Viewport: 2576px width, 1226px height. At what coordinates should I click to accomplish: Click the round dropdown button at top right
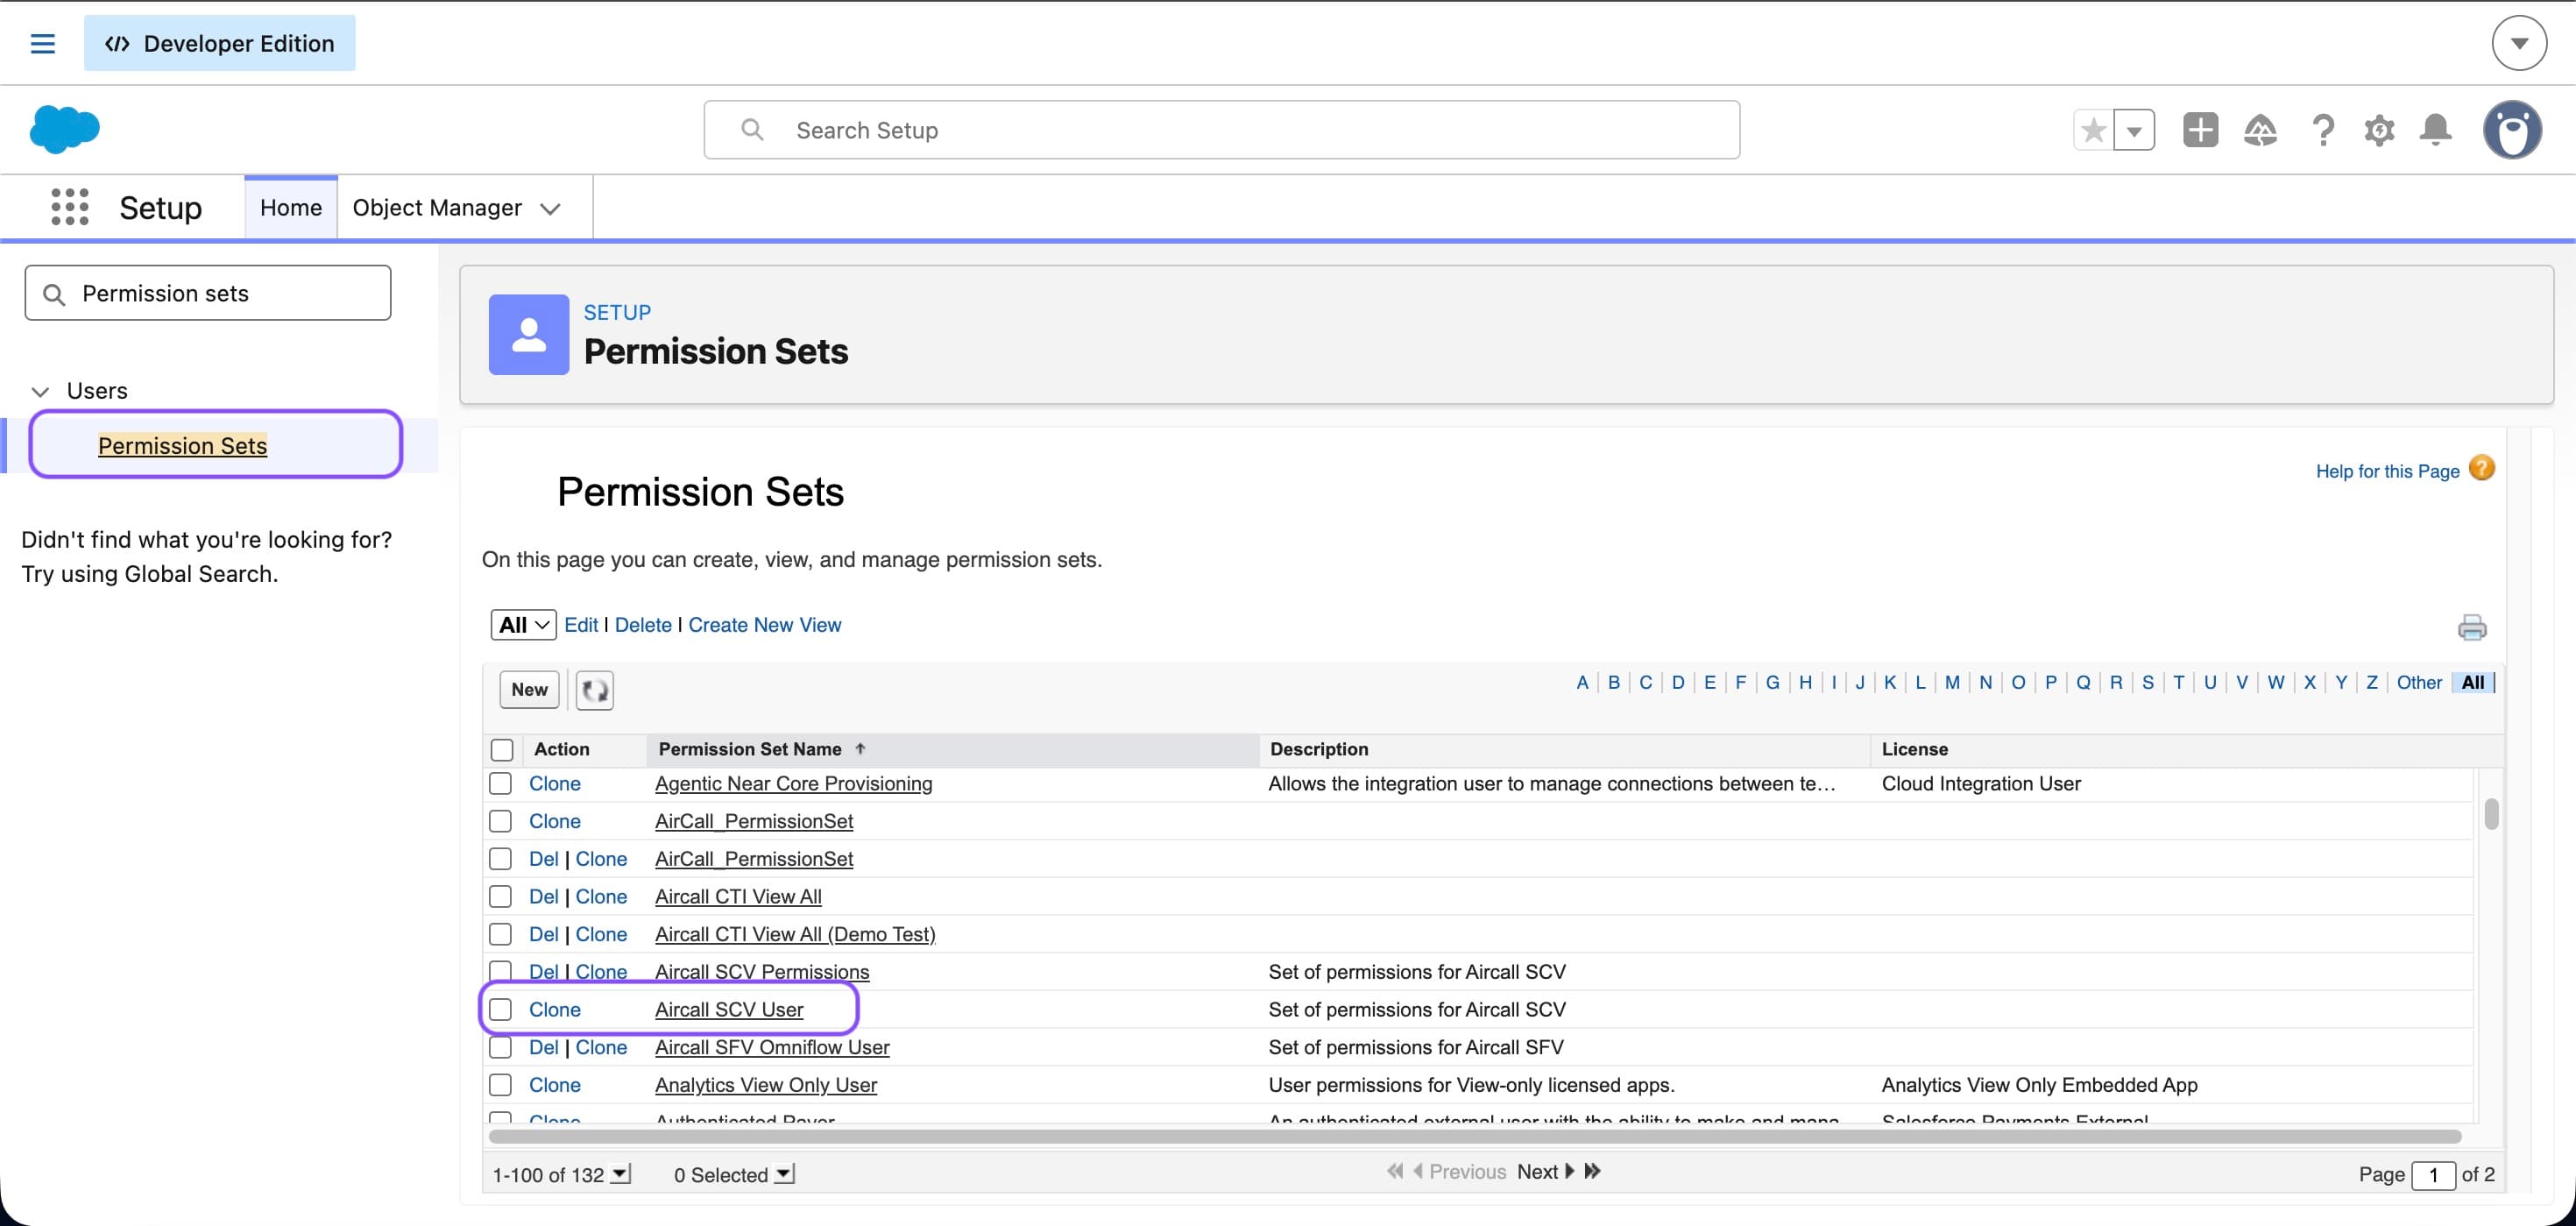coord(2519,43)
